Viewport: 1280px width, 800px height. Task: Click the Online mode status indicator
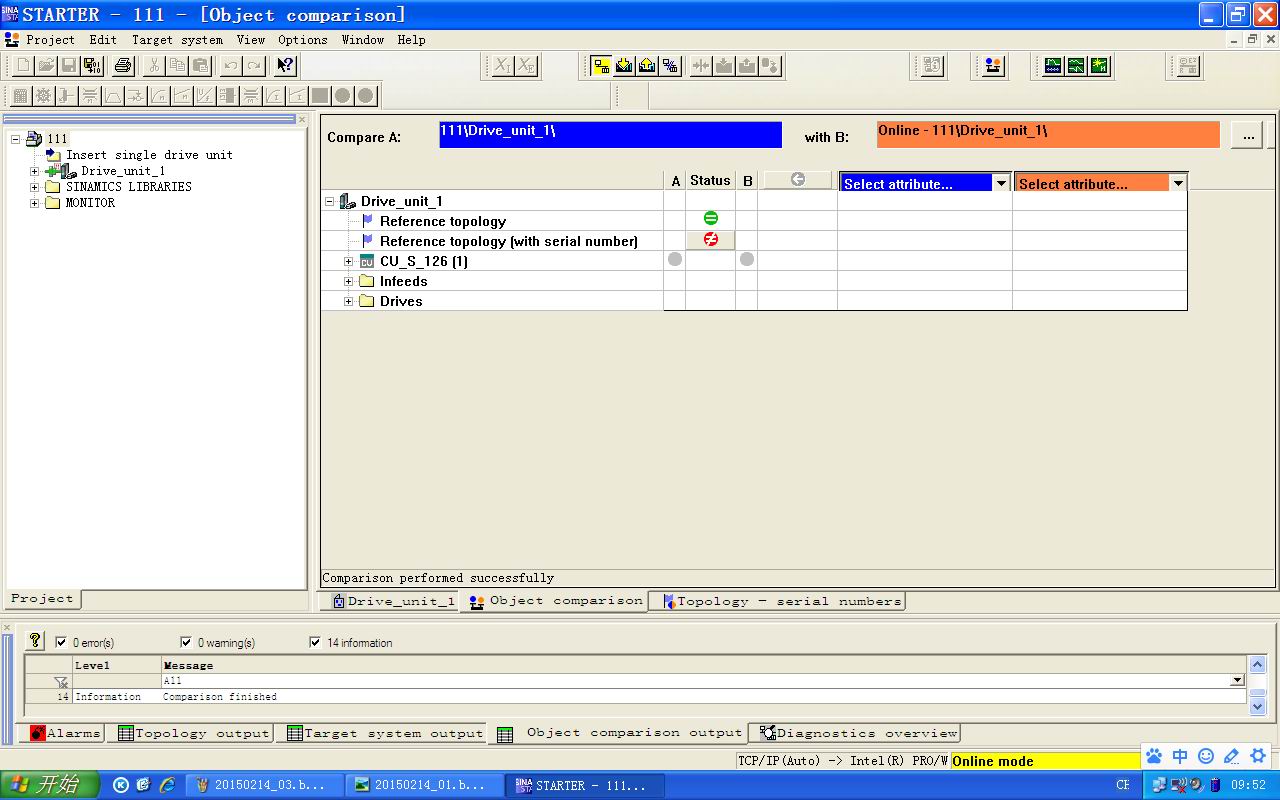(x=1045, y=761)
